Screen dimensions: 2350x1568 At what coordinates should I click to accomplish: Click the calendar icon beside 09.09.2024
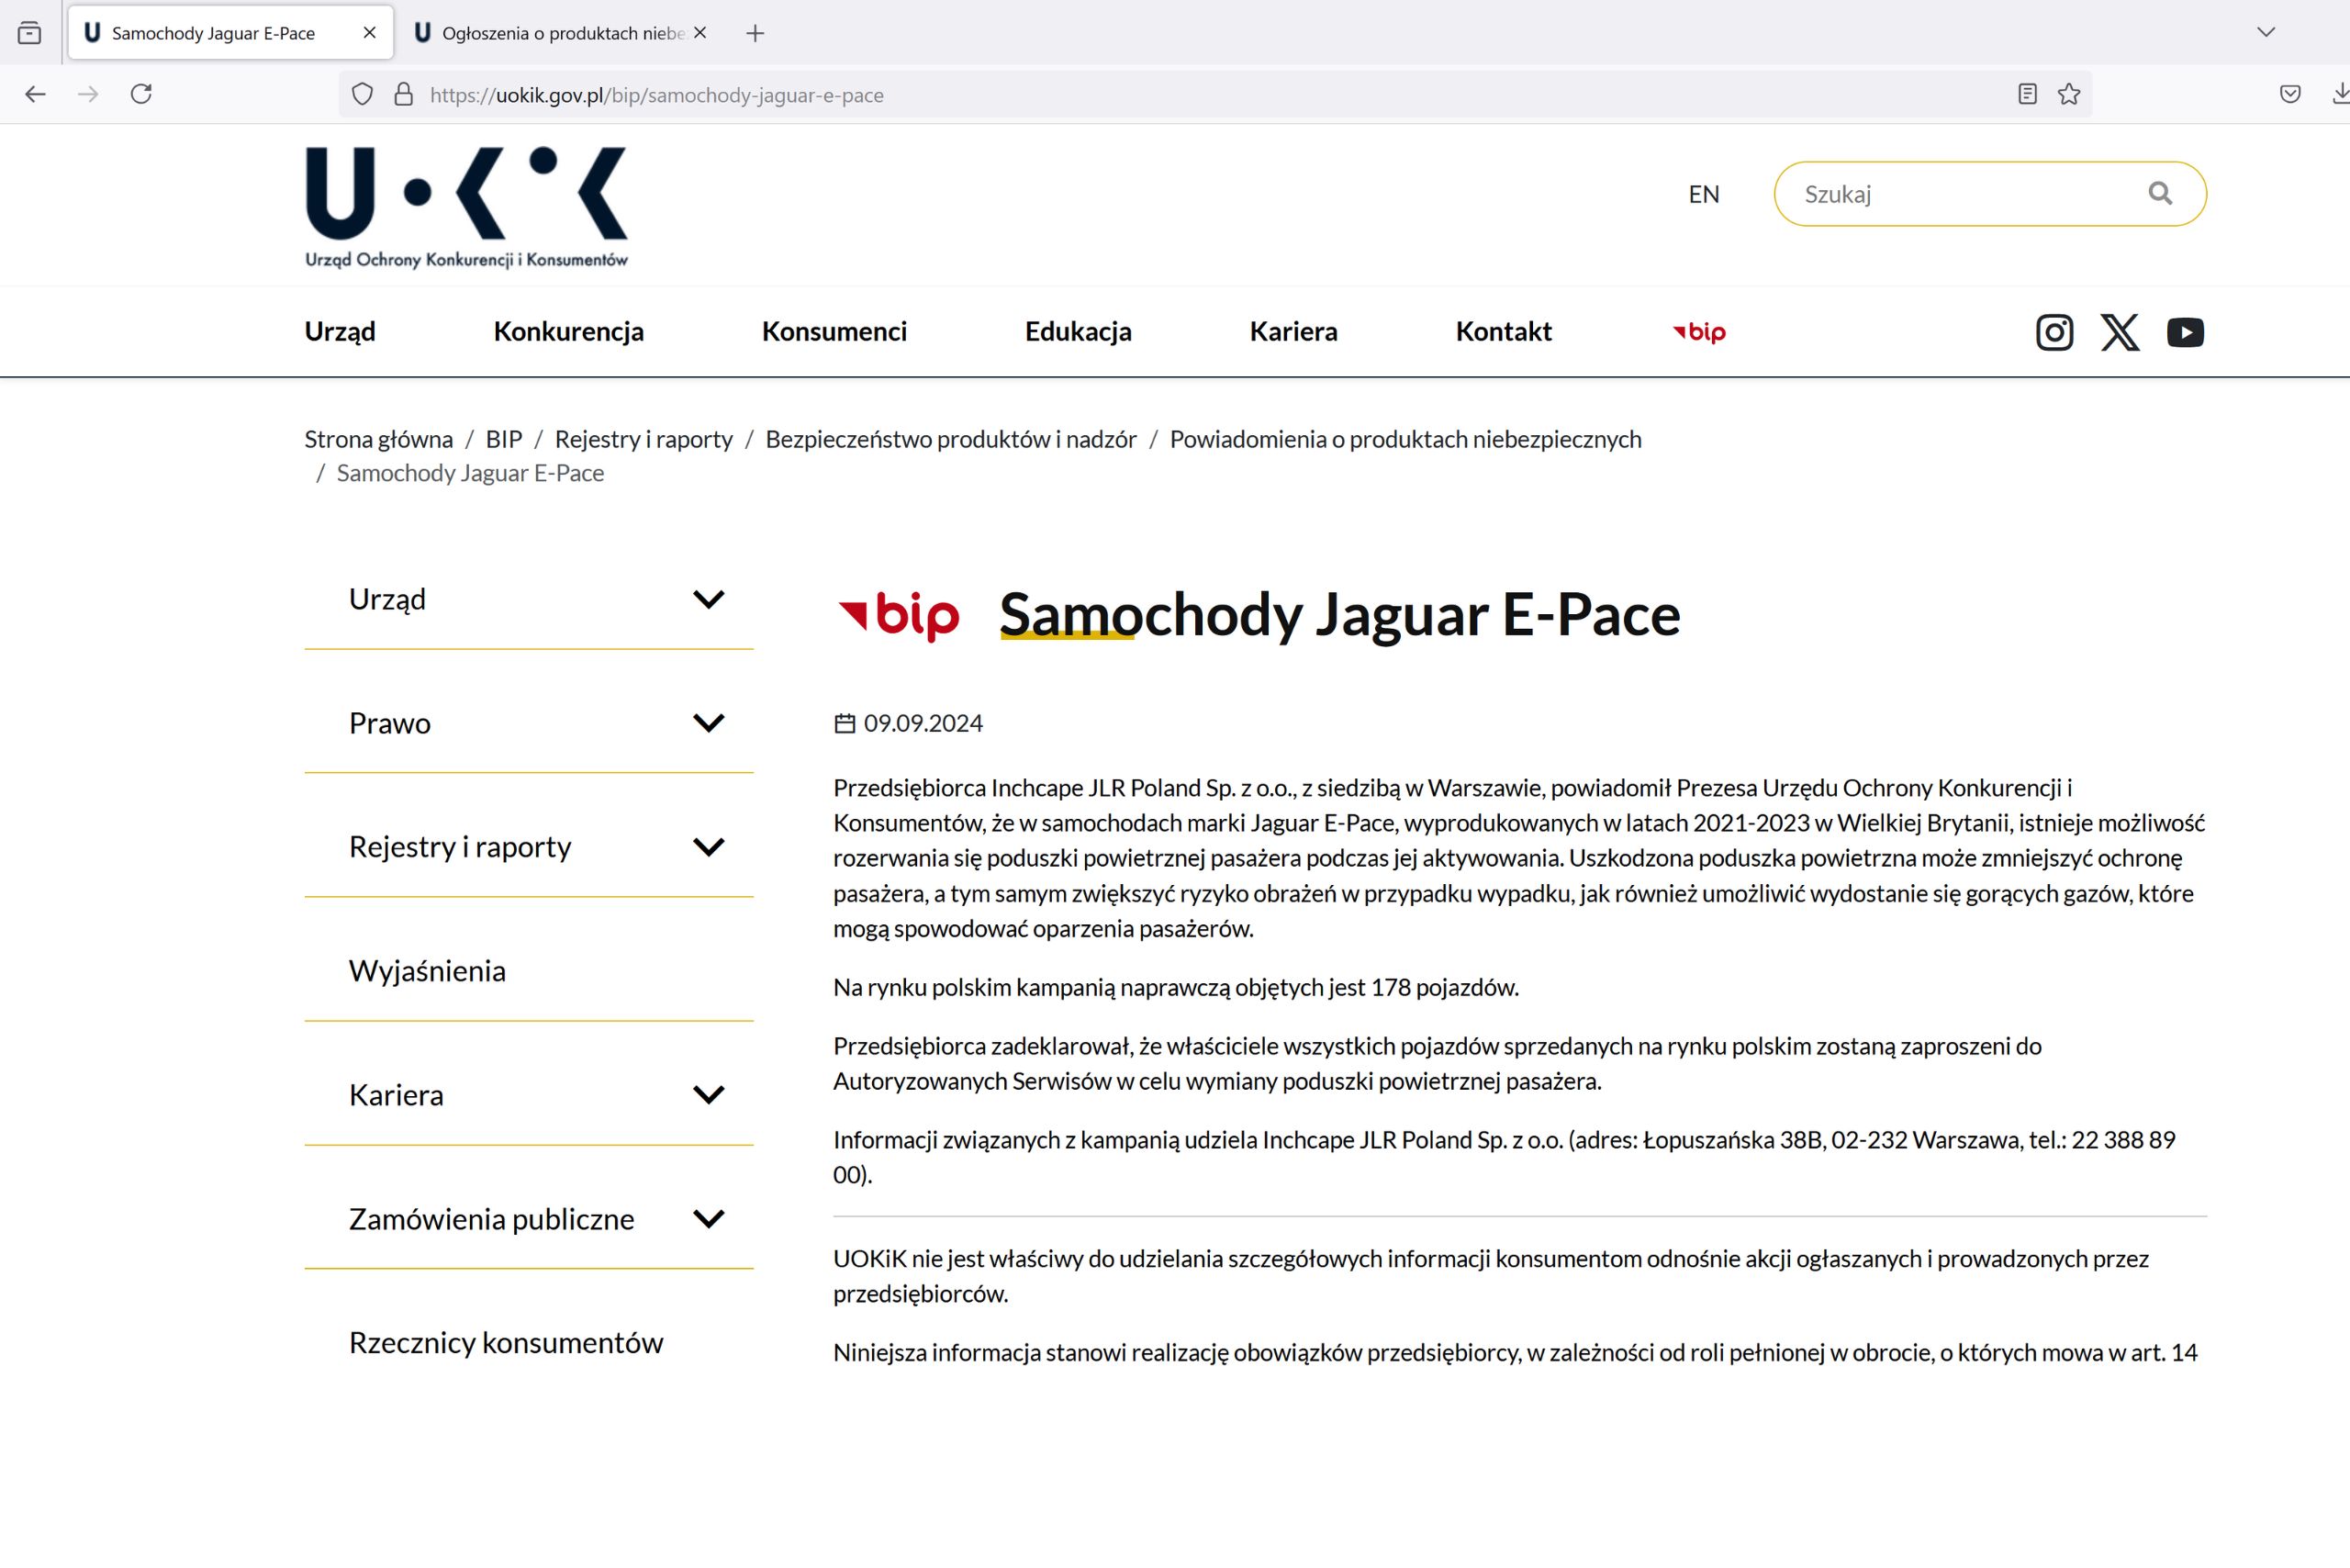pyautogui.click(x=845, y=723)
